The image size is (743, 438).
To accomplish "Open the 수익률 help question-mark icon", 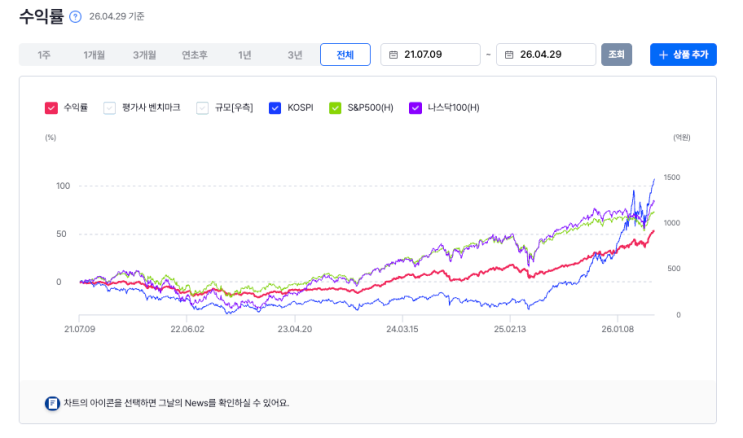I will (75, 17).
